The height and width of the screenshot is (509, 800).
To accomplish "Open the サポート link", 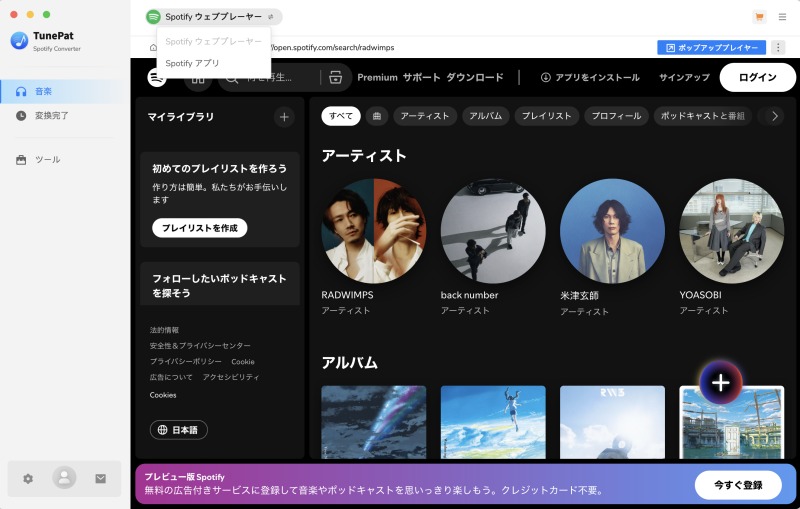I will [421, 78].
